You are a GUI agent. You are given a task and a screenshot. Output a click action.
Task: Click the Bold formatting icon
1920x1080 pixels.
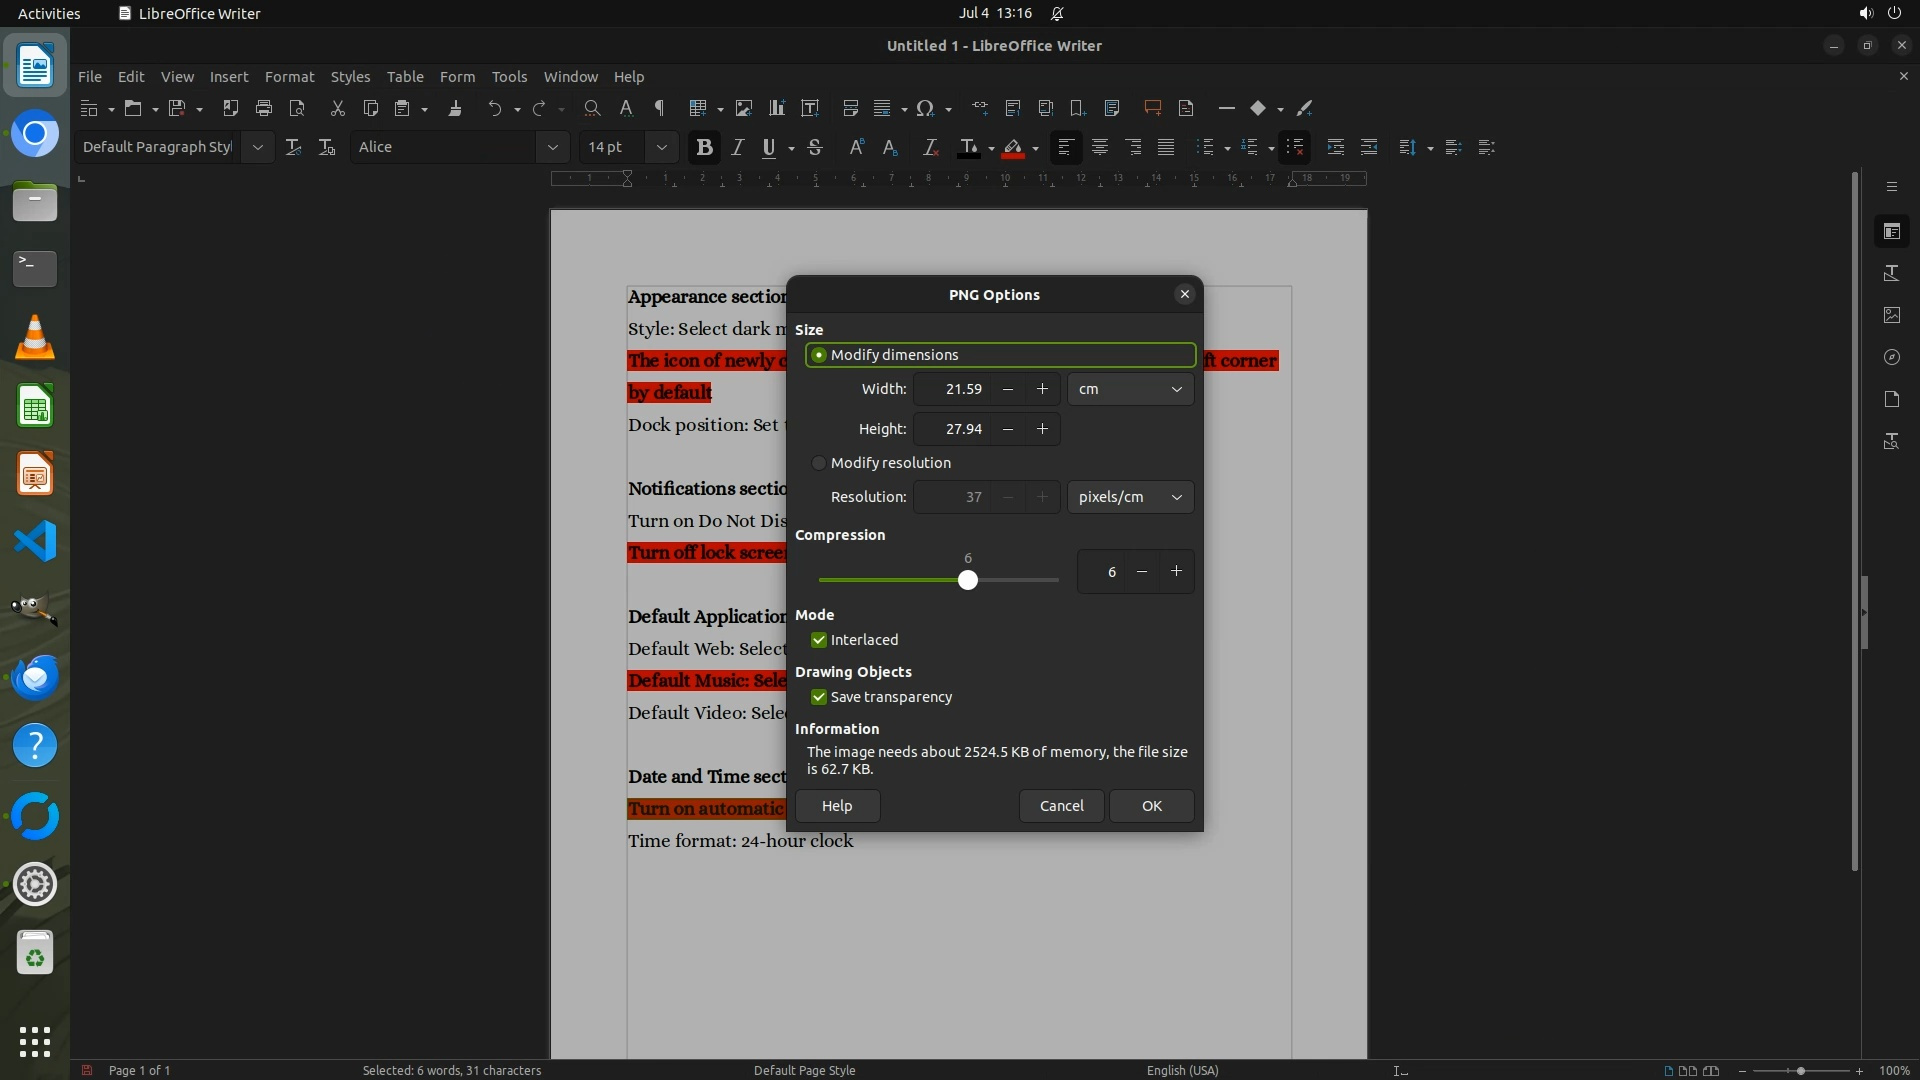(704, 148)
